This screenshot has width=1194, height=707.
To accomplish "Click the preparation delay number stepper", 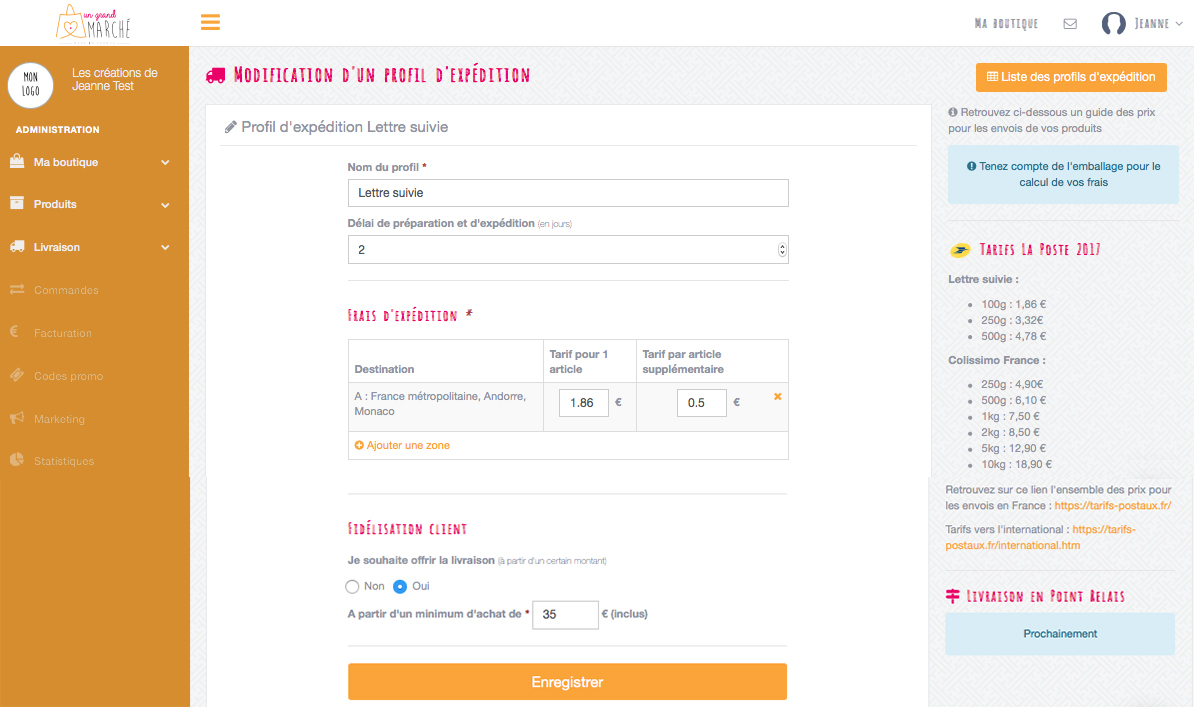I will click(782, 250).
